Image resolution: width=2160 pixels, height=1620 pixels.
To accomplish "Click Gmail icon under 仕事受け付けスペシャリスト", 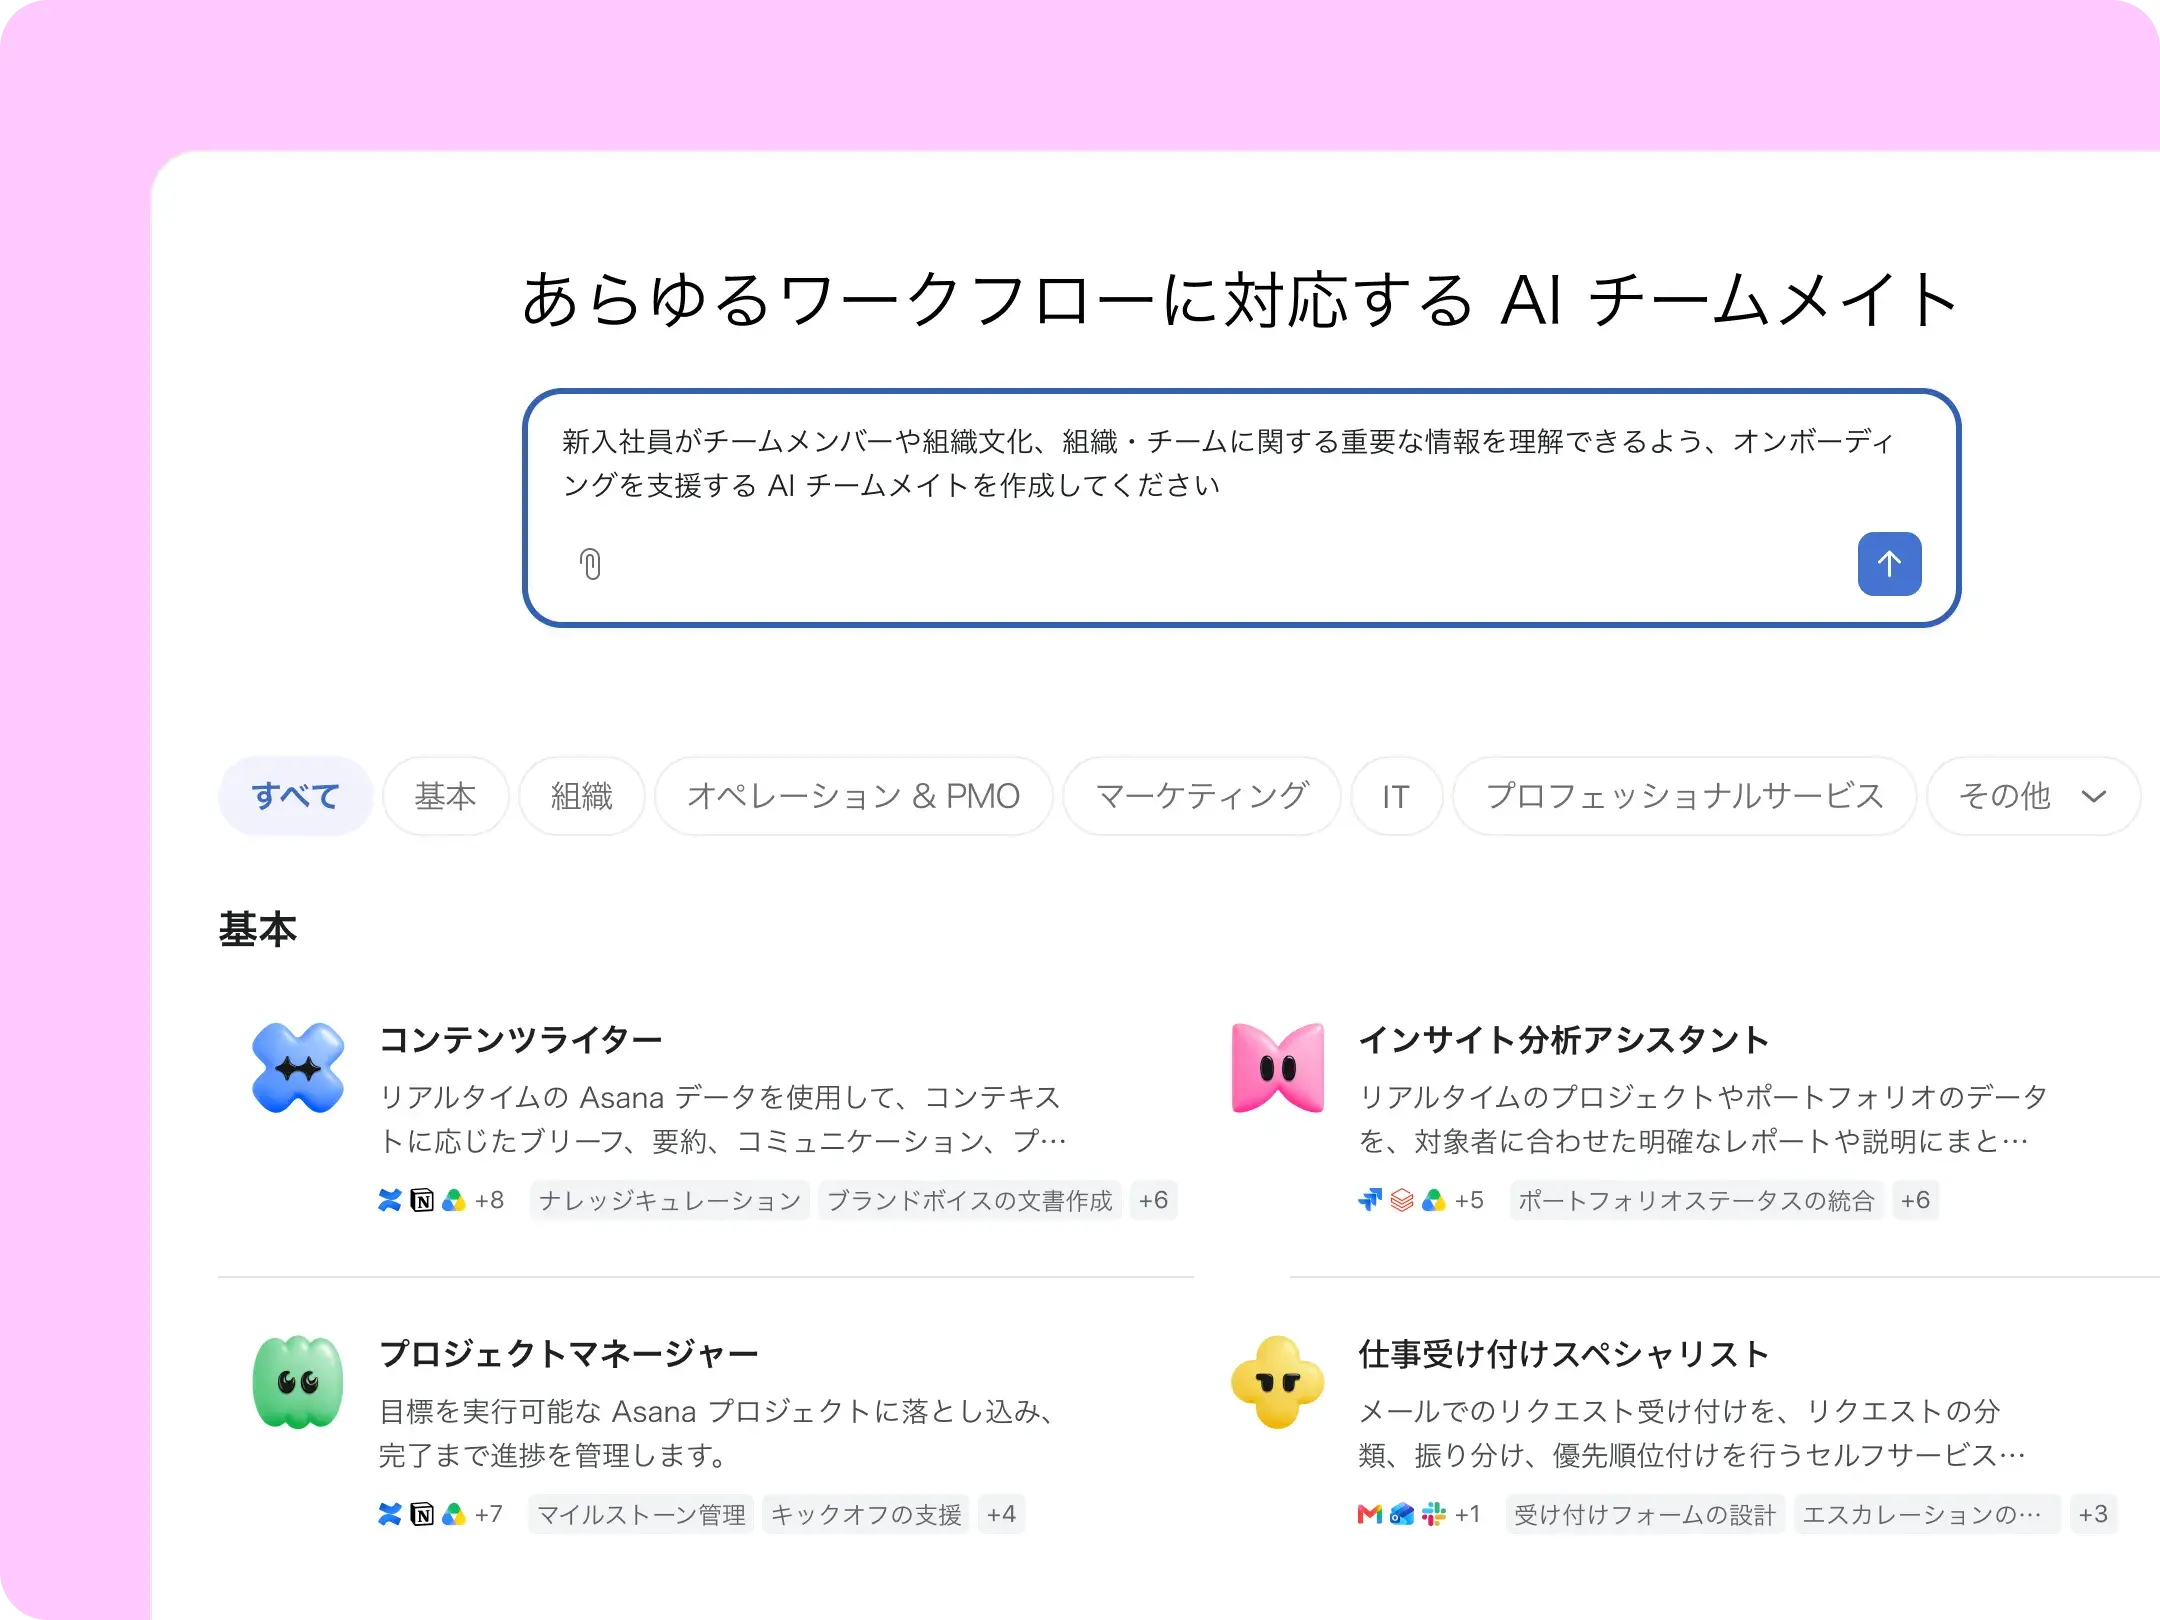I will [1370, 1514].
